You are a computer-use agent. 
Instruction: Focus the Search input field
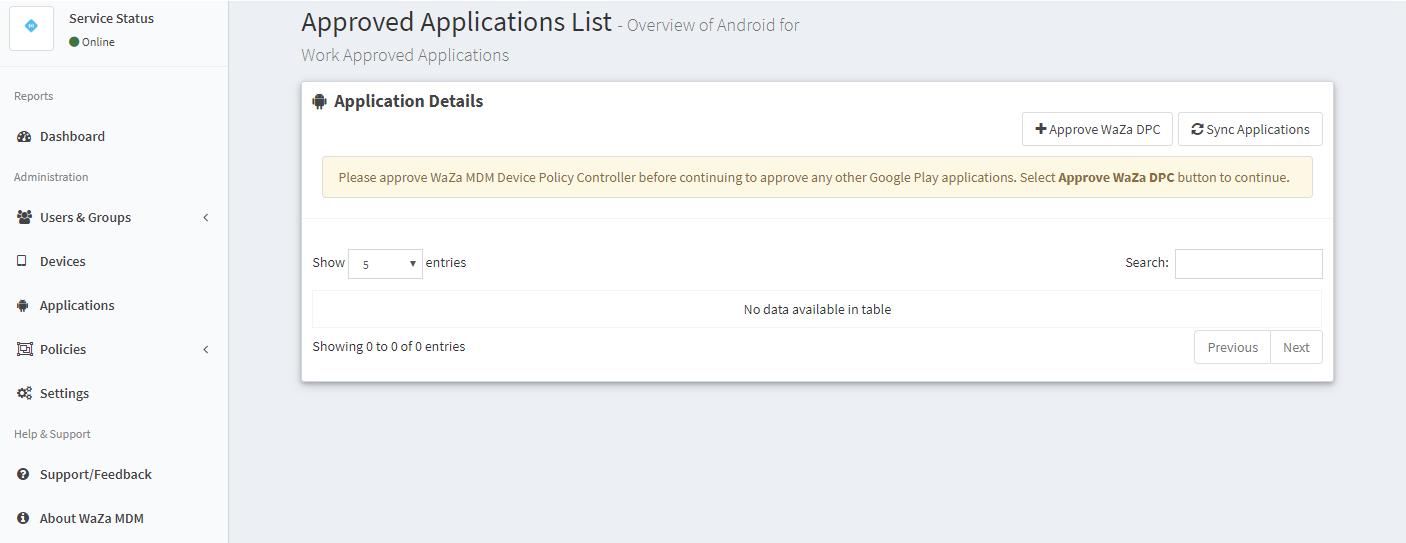[1248, 264]
